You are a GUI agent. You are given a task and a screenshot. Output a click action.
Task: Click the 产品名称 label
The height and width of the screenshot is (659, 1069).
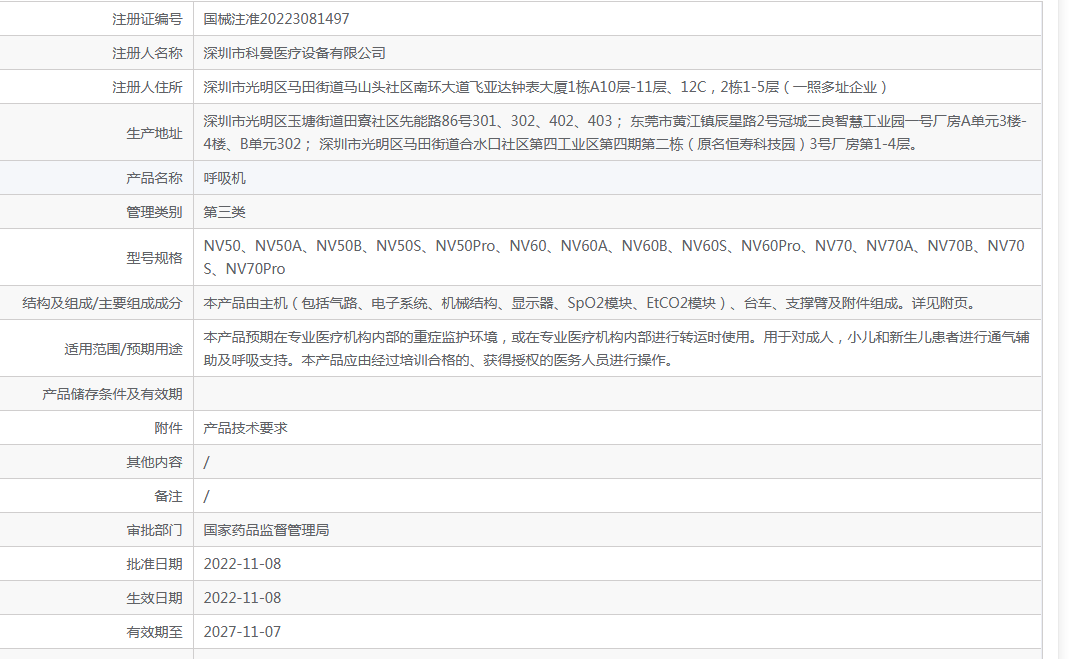pos(154,178)
